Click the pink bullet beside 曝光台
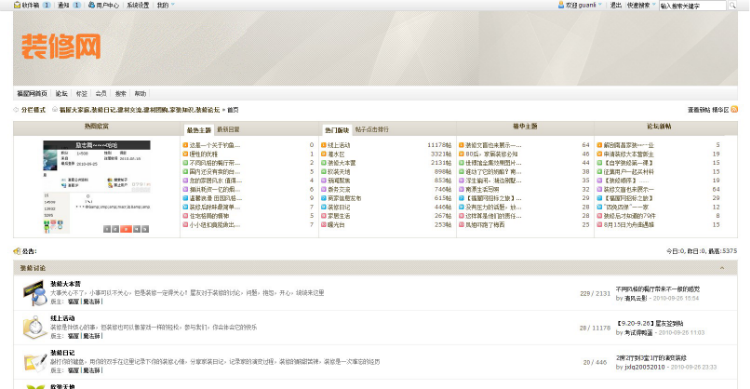 324,224
